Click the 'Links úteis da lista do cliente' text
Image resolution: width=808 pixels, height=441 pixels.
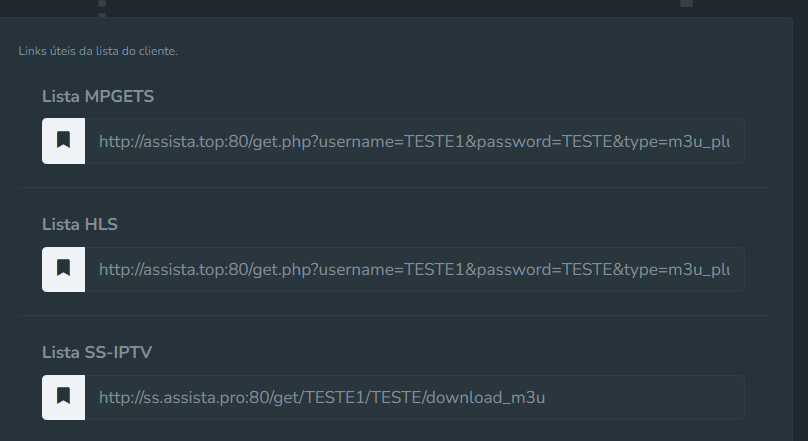click(x=98, y=51)
